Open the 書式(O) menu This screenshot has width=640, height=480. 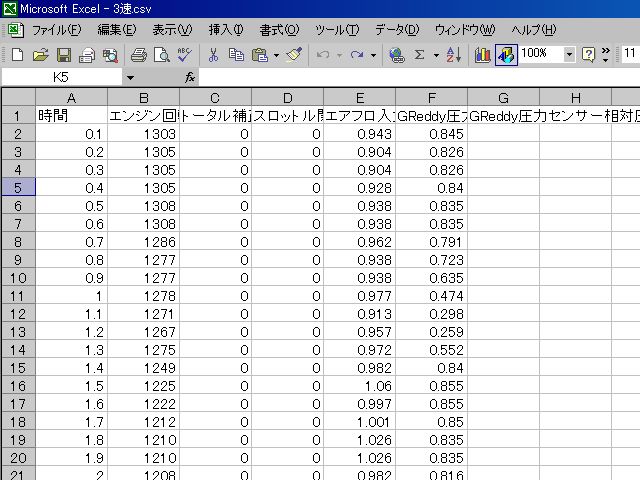[x=280, y=30]
